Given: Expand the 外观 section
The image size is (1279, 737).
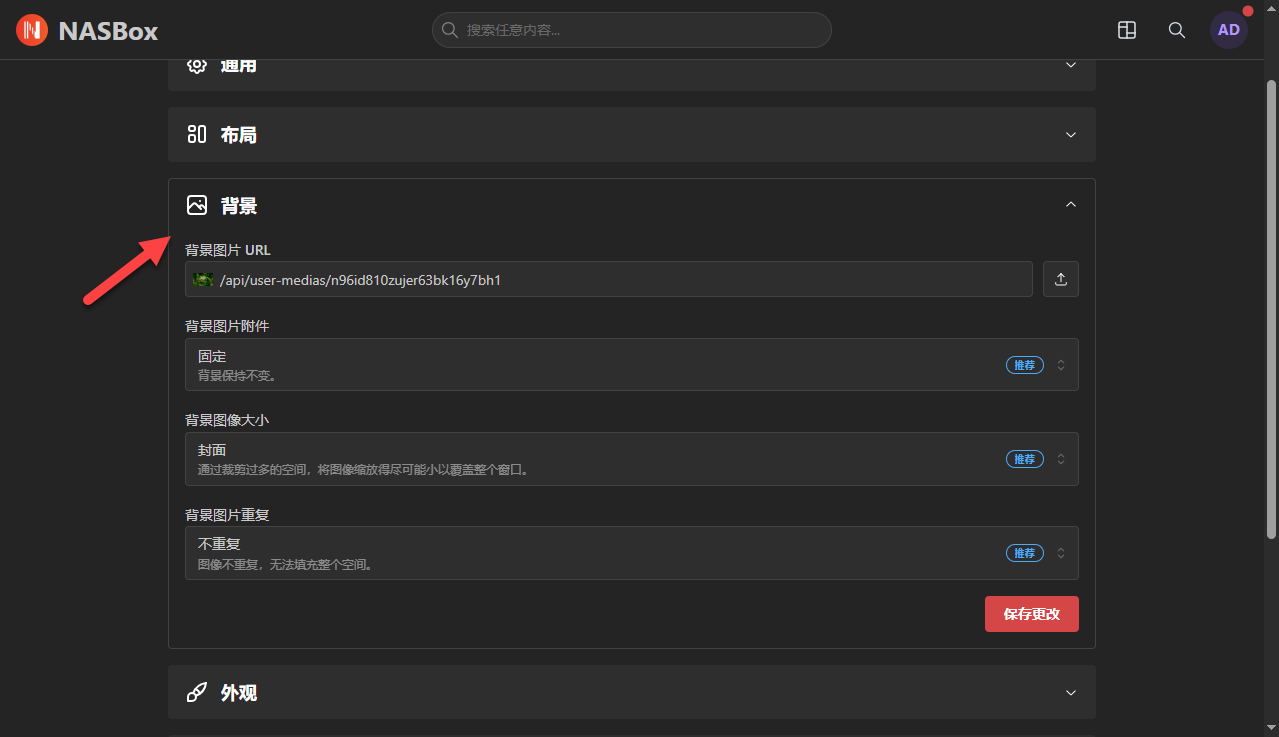Looking at the screenshot, I should pyautogui.click(x=632, y=692).
